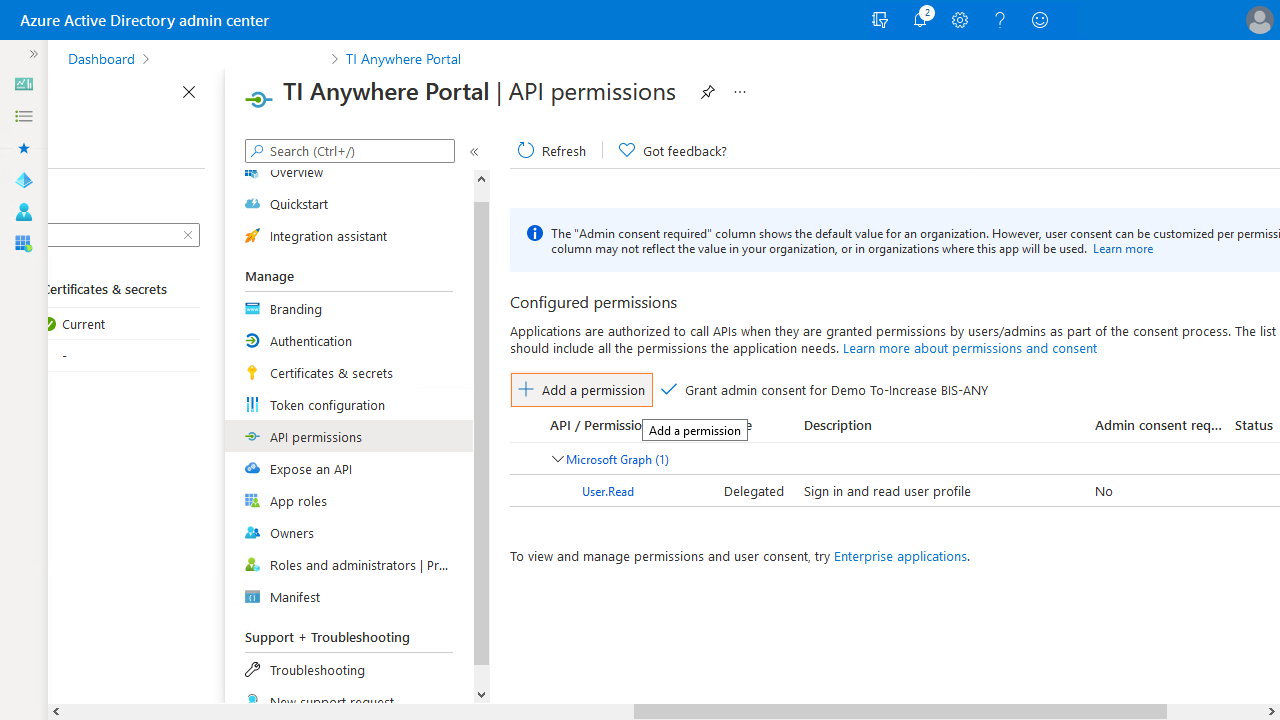Click the Delegated type cell
1280x720 pixels.
tap(754, 491)
